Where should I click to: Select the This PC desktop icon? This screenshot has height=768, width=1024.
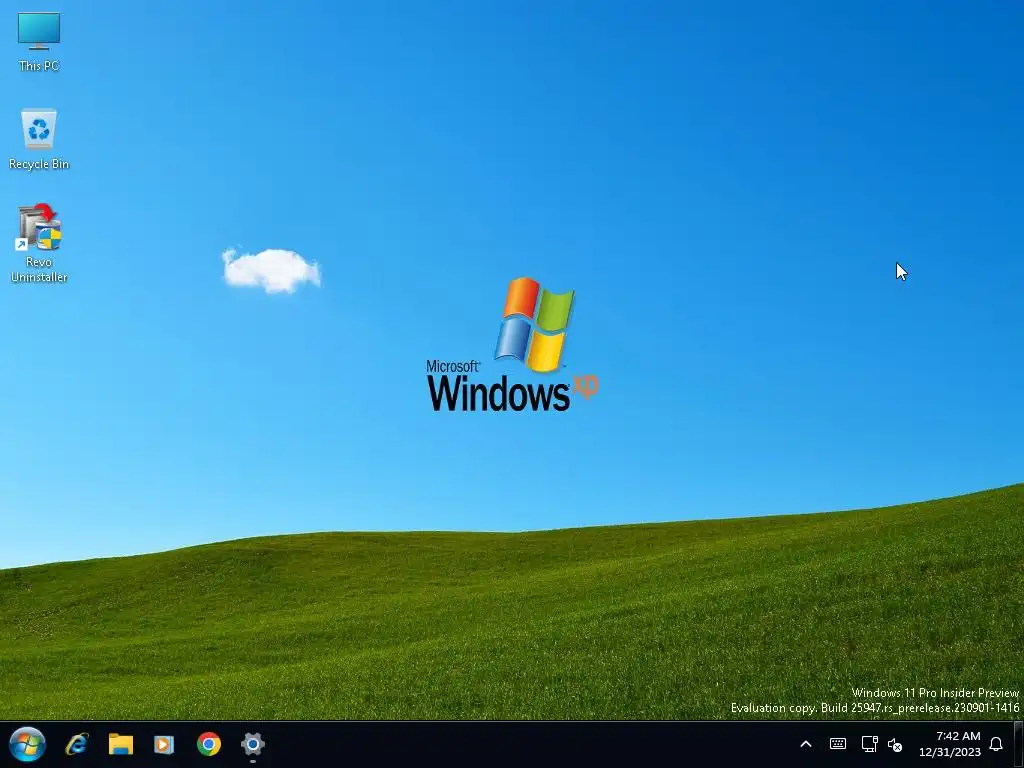[x=39, y=41]
